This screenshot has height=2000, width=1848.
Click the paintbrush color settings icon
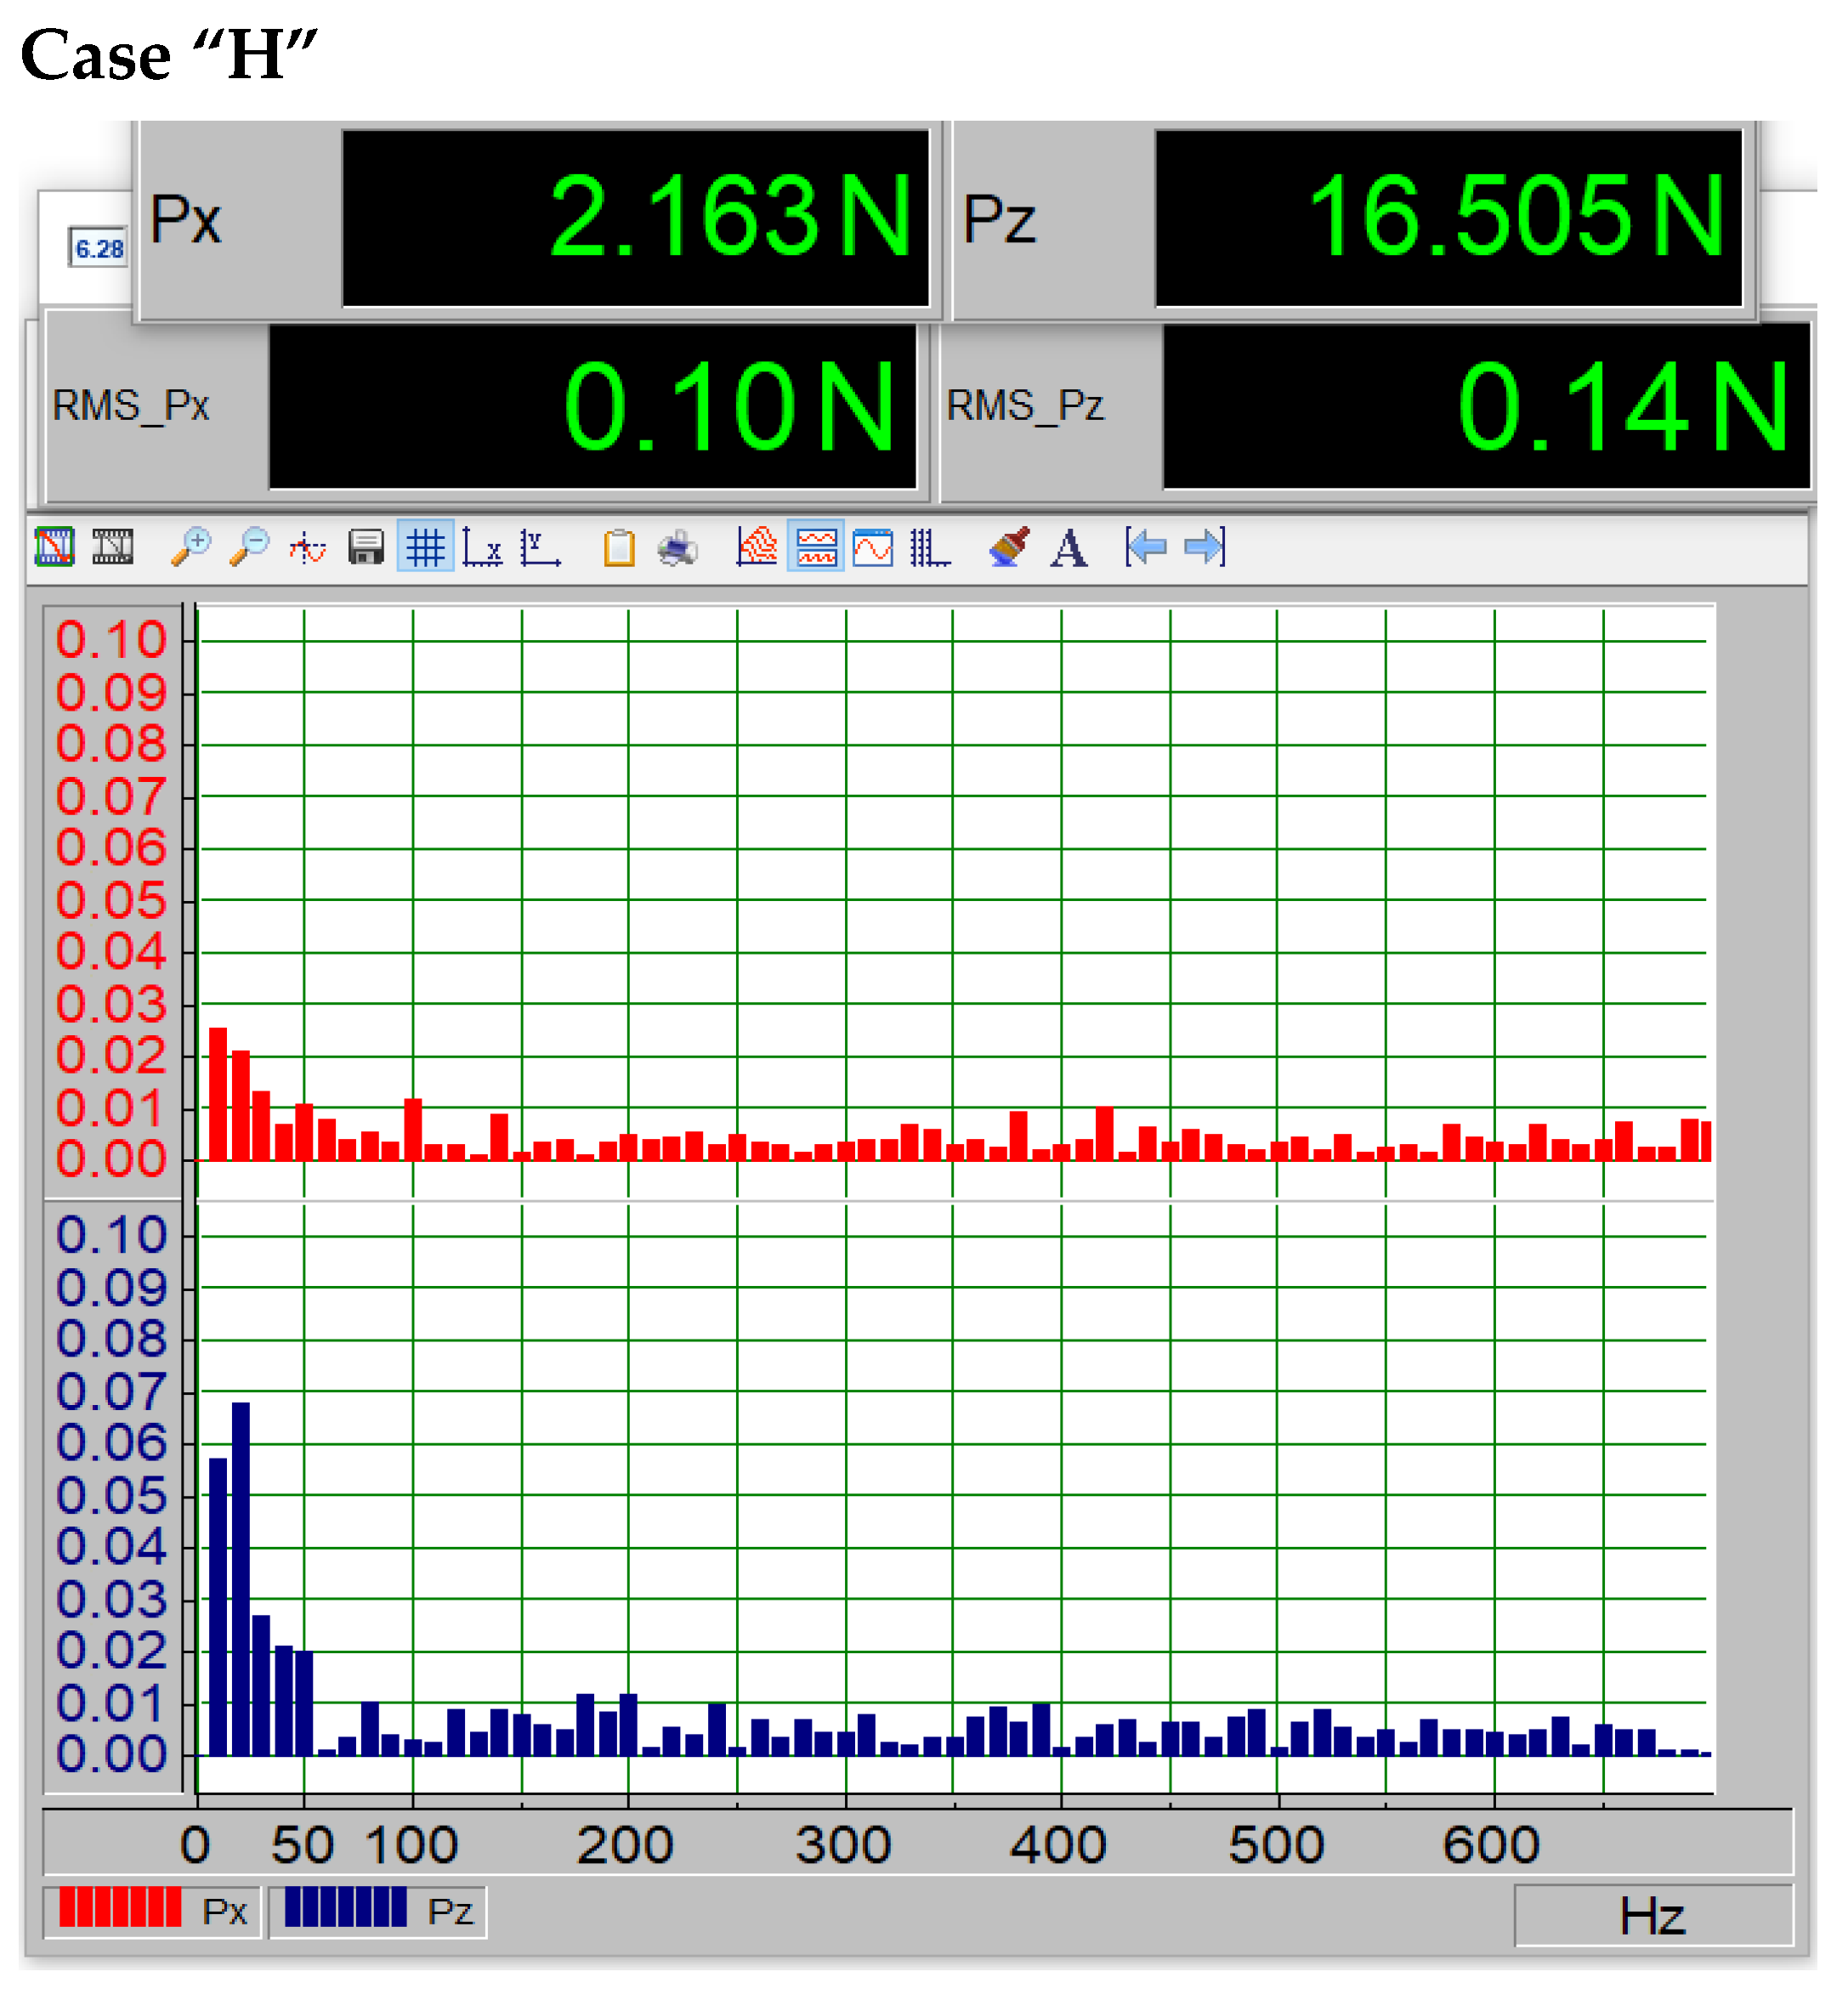click(x=1010, y=548)
